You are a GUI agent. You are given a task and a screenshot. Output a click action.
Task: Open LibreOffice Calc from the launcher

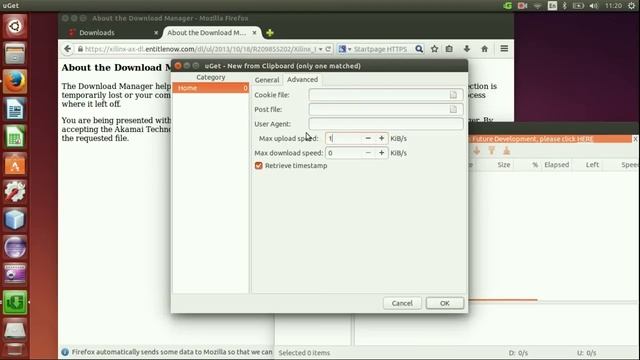tap(15, 137)
